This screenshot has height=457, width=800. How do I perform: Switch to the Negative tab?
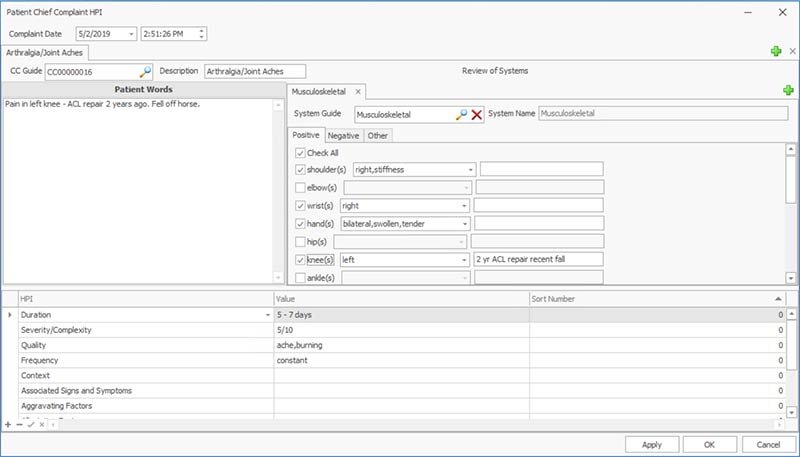344,136
